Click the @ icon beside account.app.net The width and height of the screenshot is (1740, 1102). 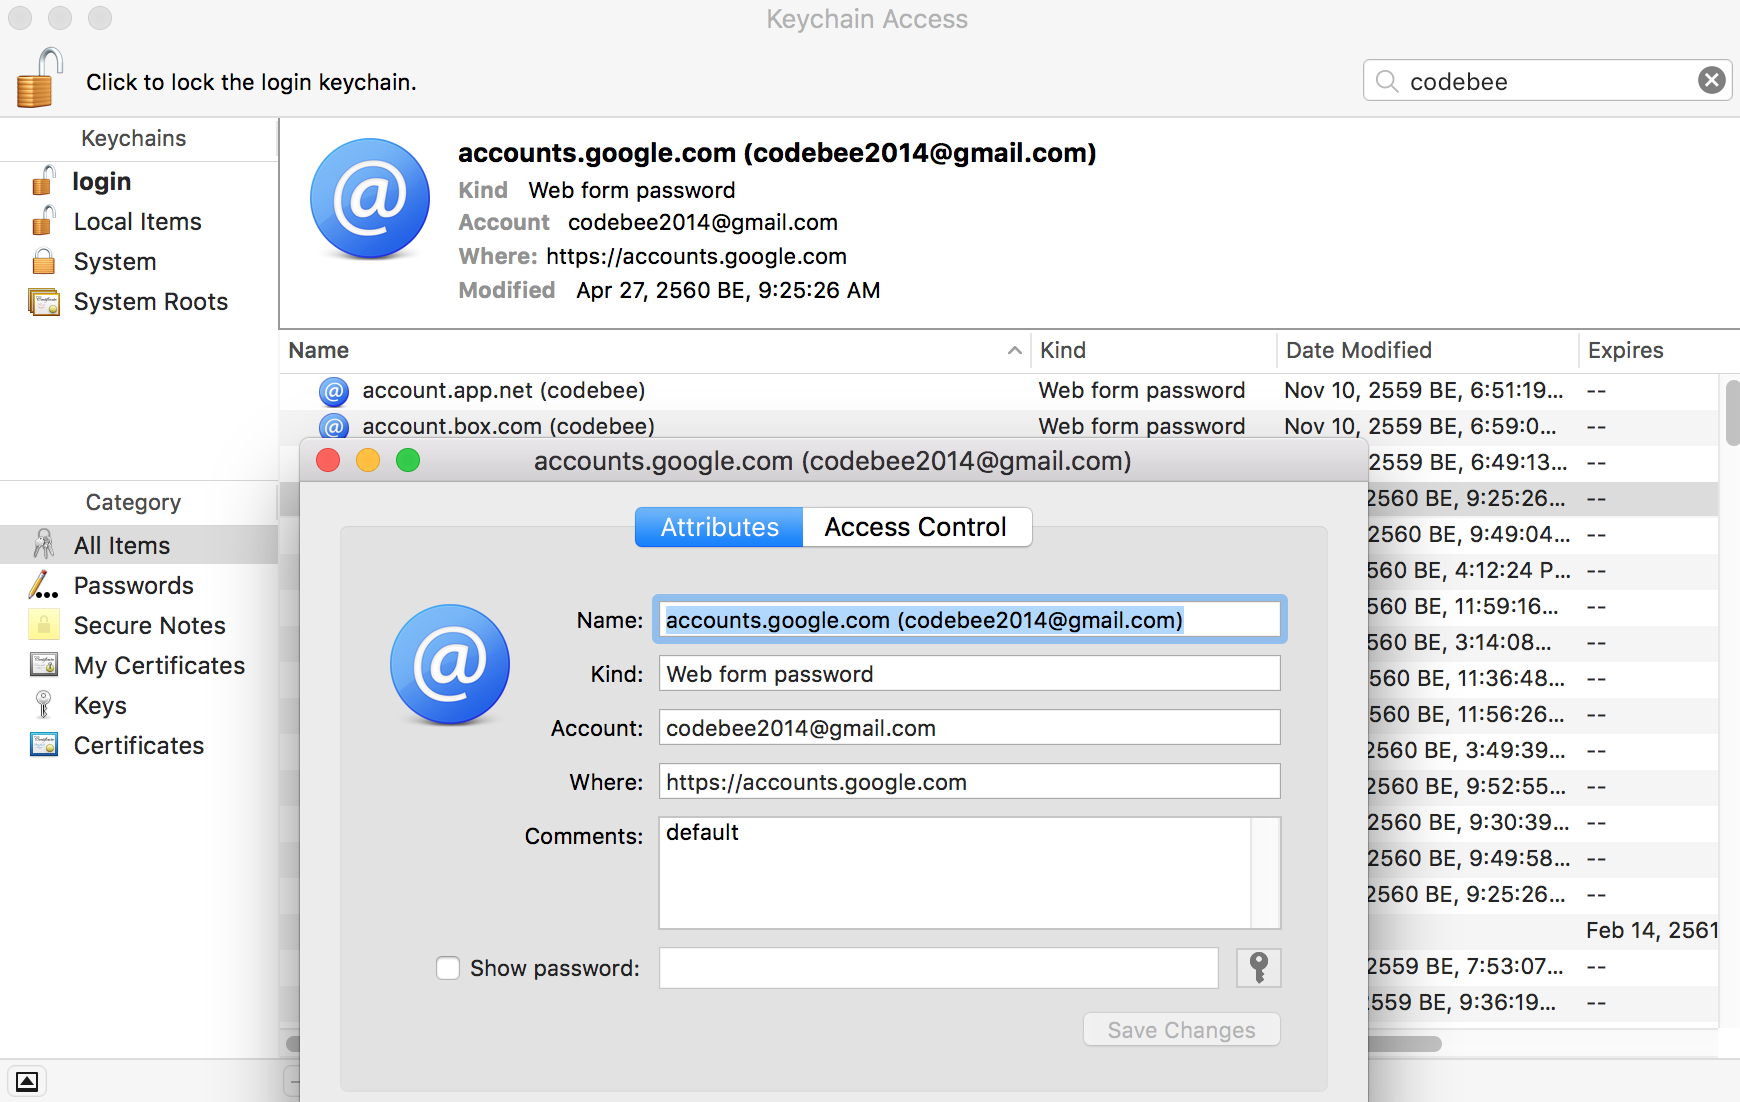(x=333, y=391)
